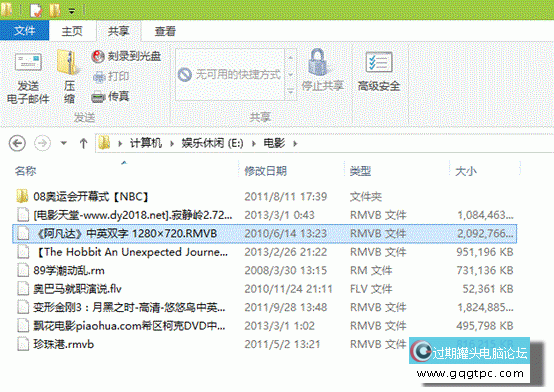Click file icon of 变形金刚3 row
This screenshot has width=554, height=392.
click(x=23, y=307)
